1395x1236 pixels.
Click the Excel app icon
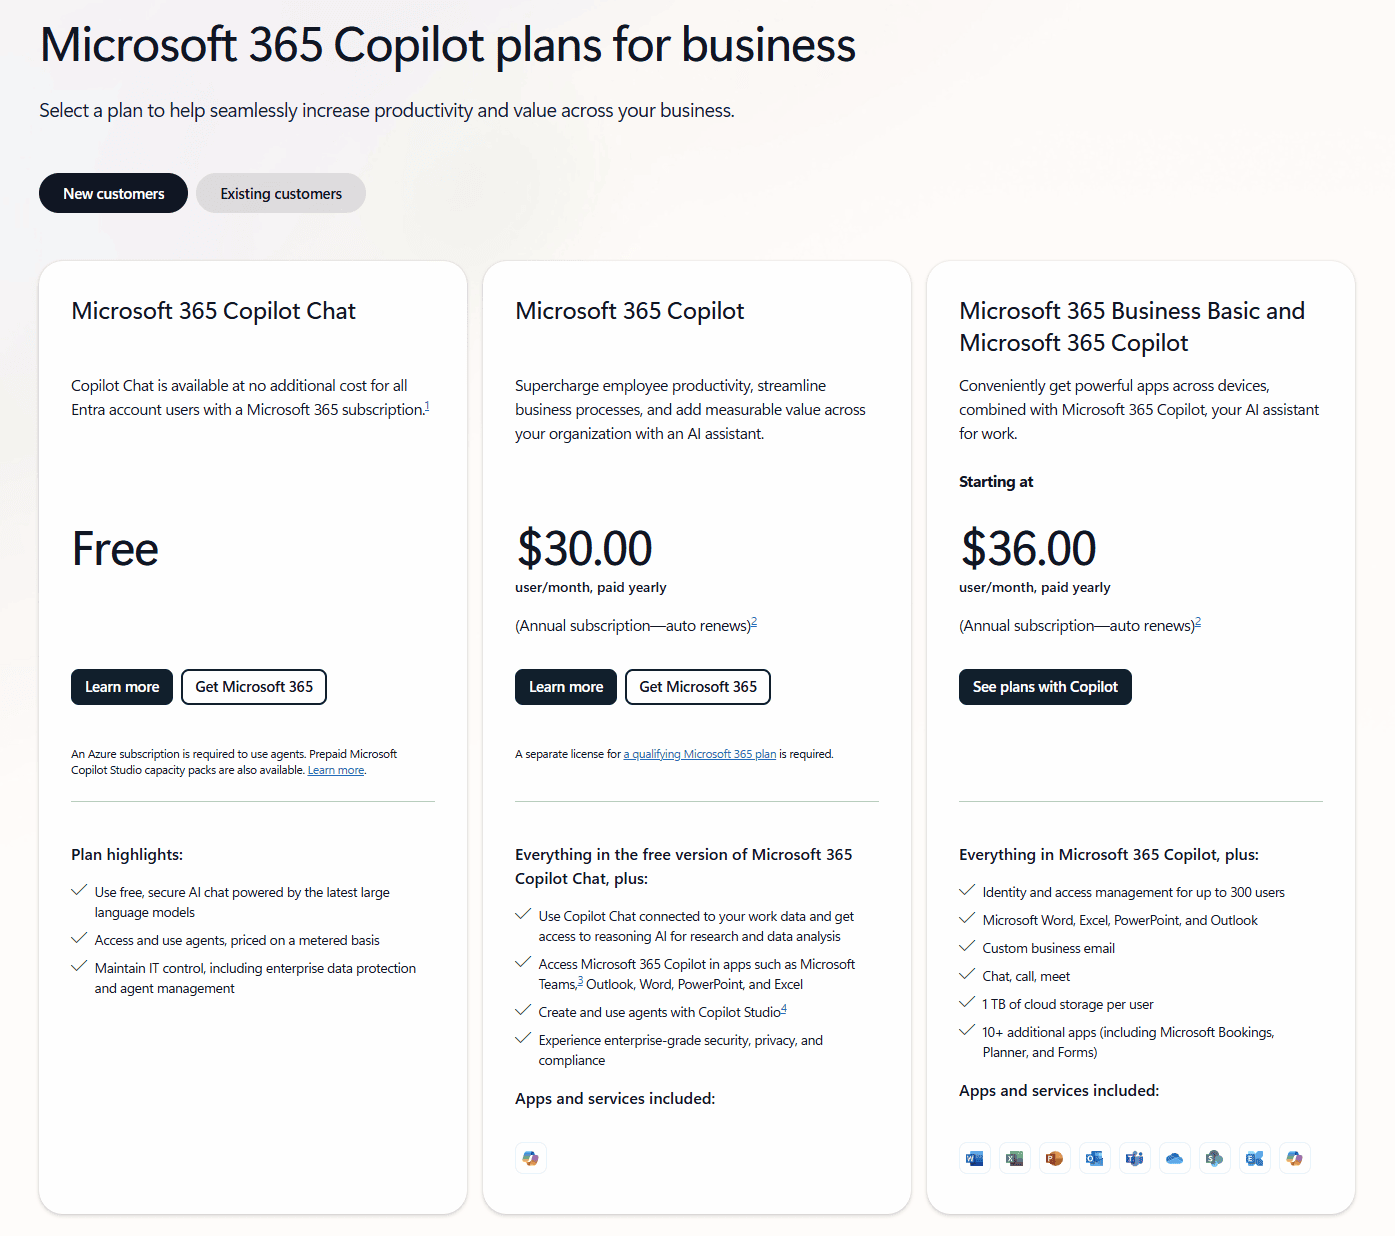coord(1015,1158)
